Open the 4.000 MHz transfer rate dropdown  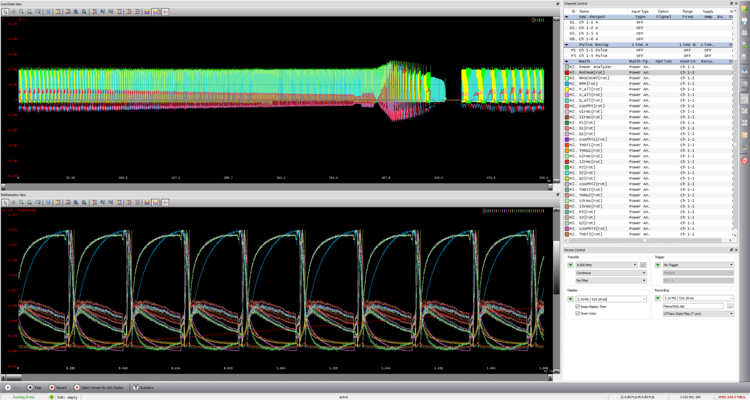(607, 265)
